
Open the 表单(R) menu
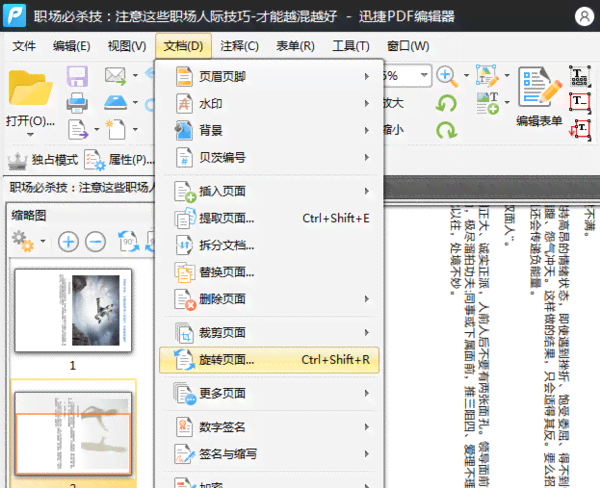[x=295, y=46]
